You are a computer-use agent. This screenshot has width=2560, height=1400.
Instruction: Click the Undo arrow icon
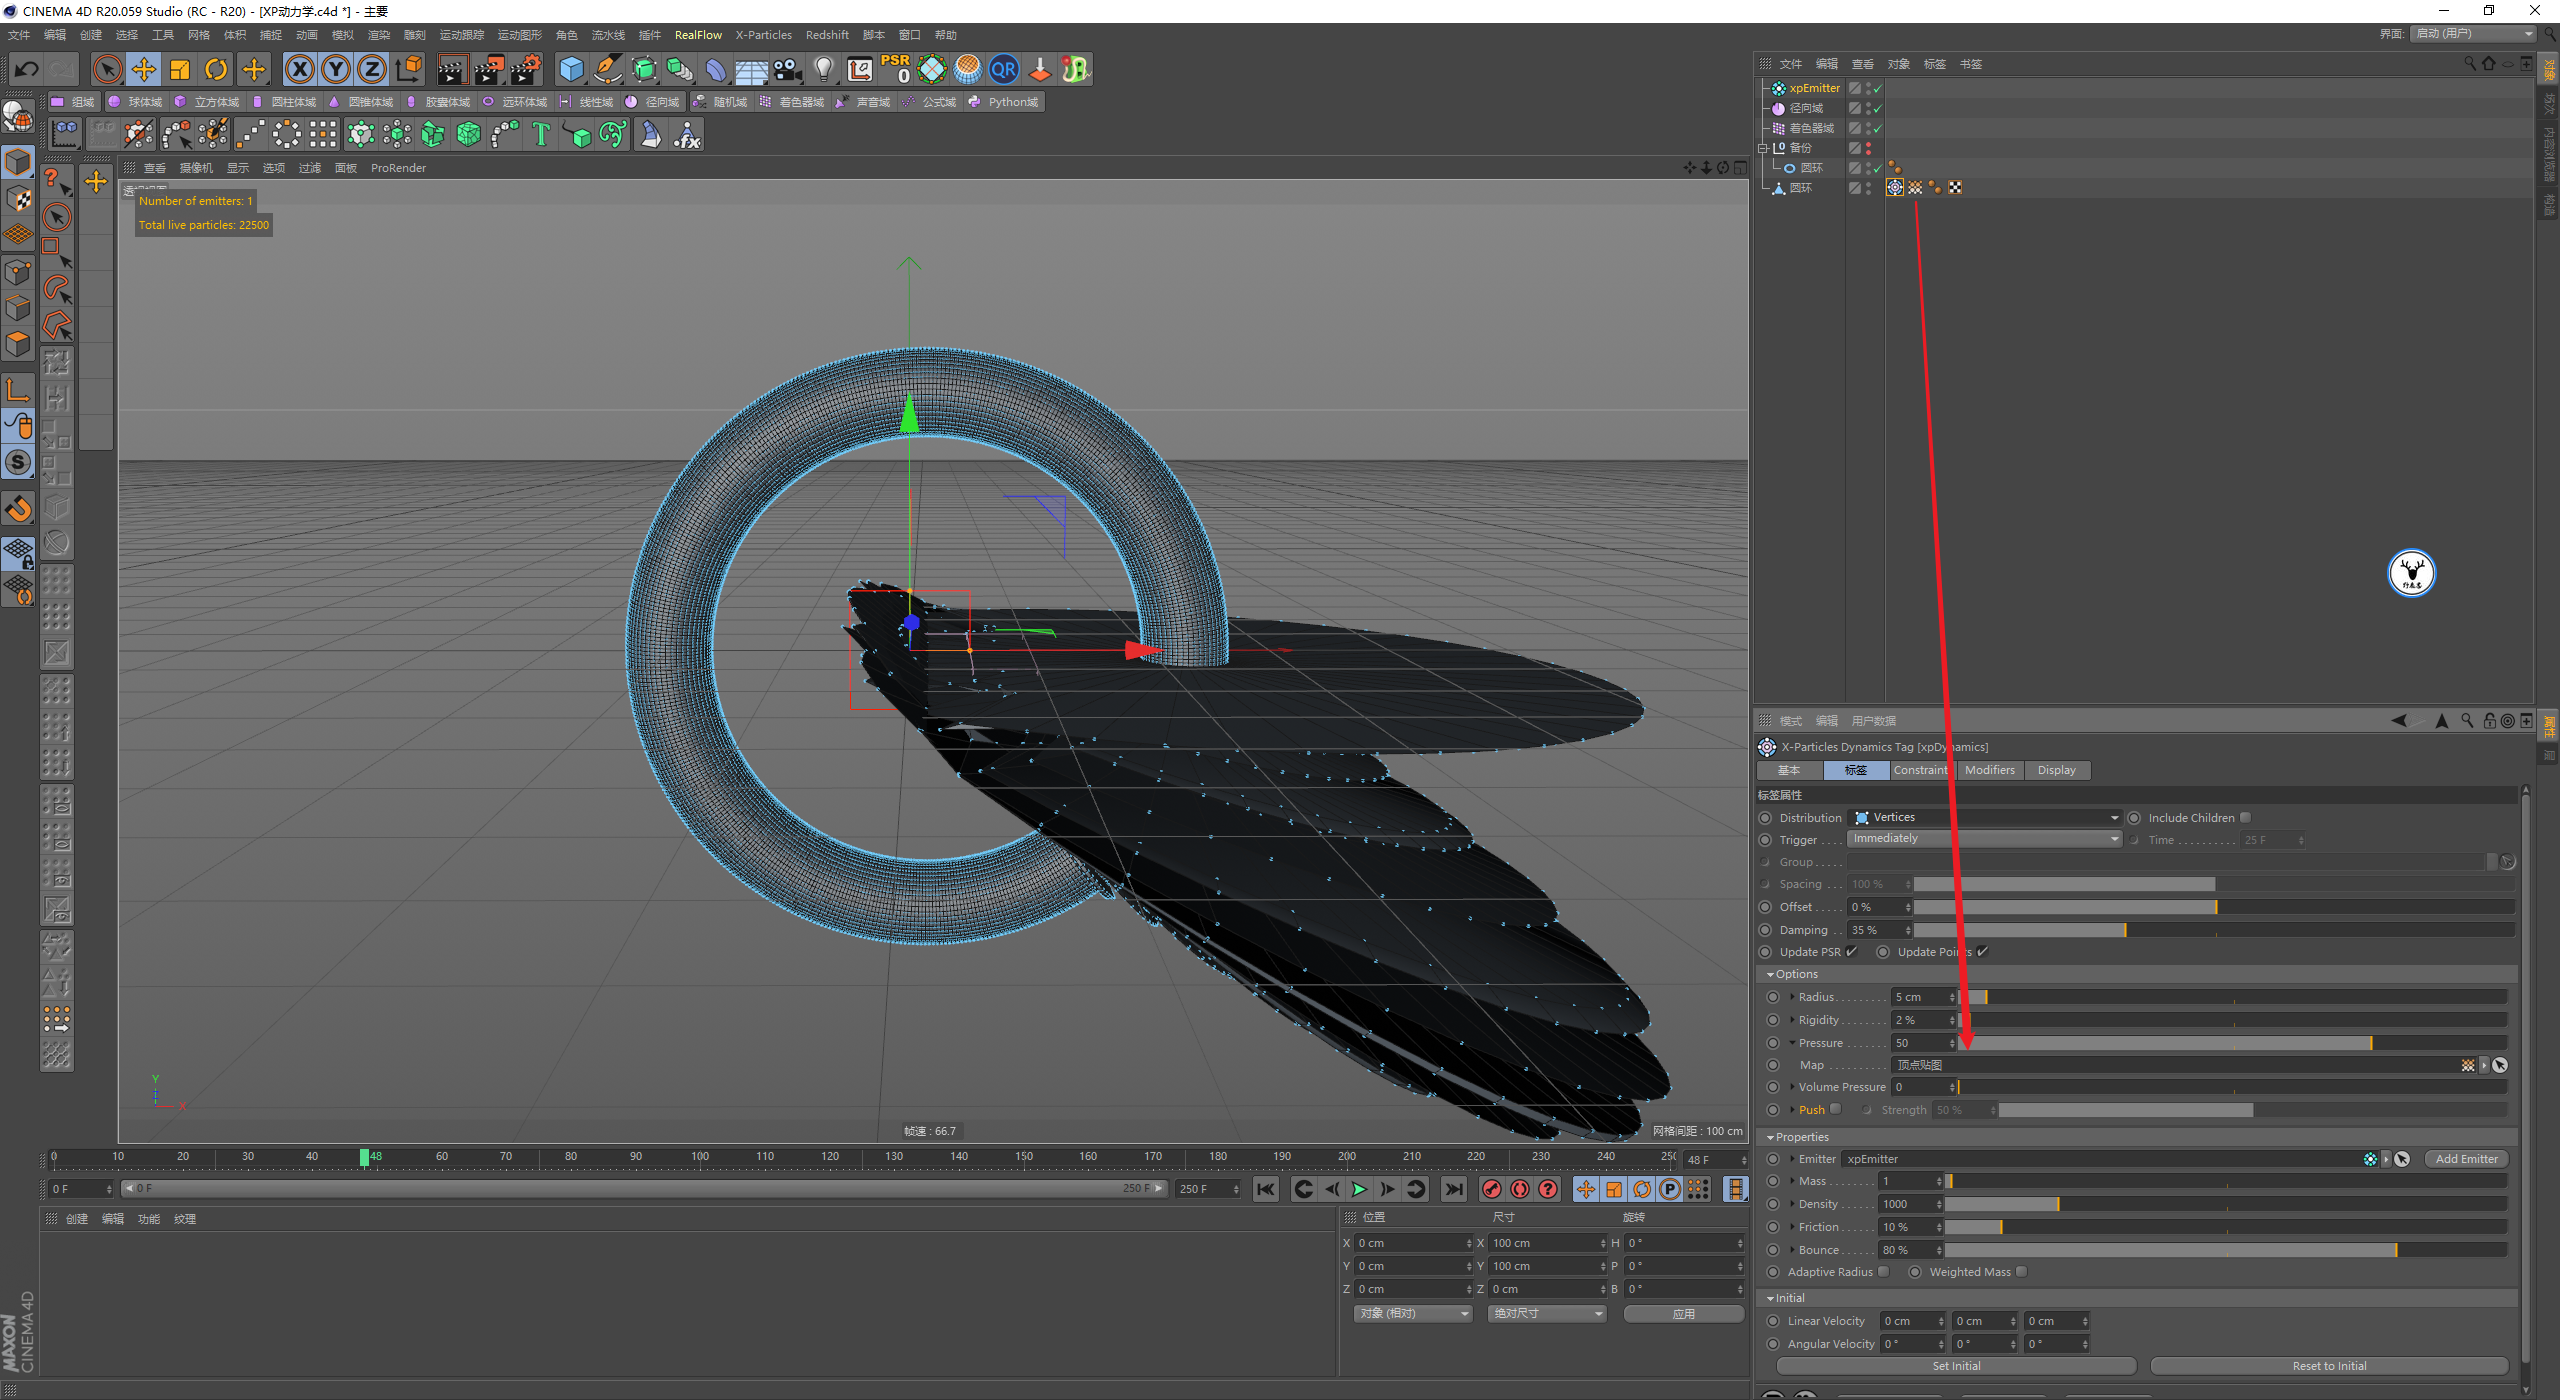27,69
